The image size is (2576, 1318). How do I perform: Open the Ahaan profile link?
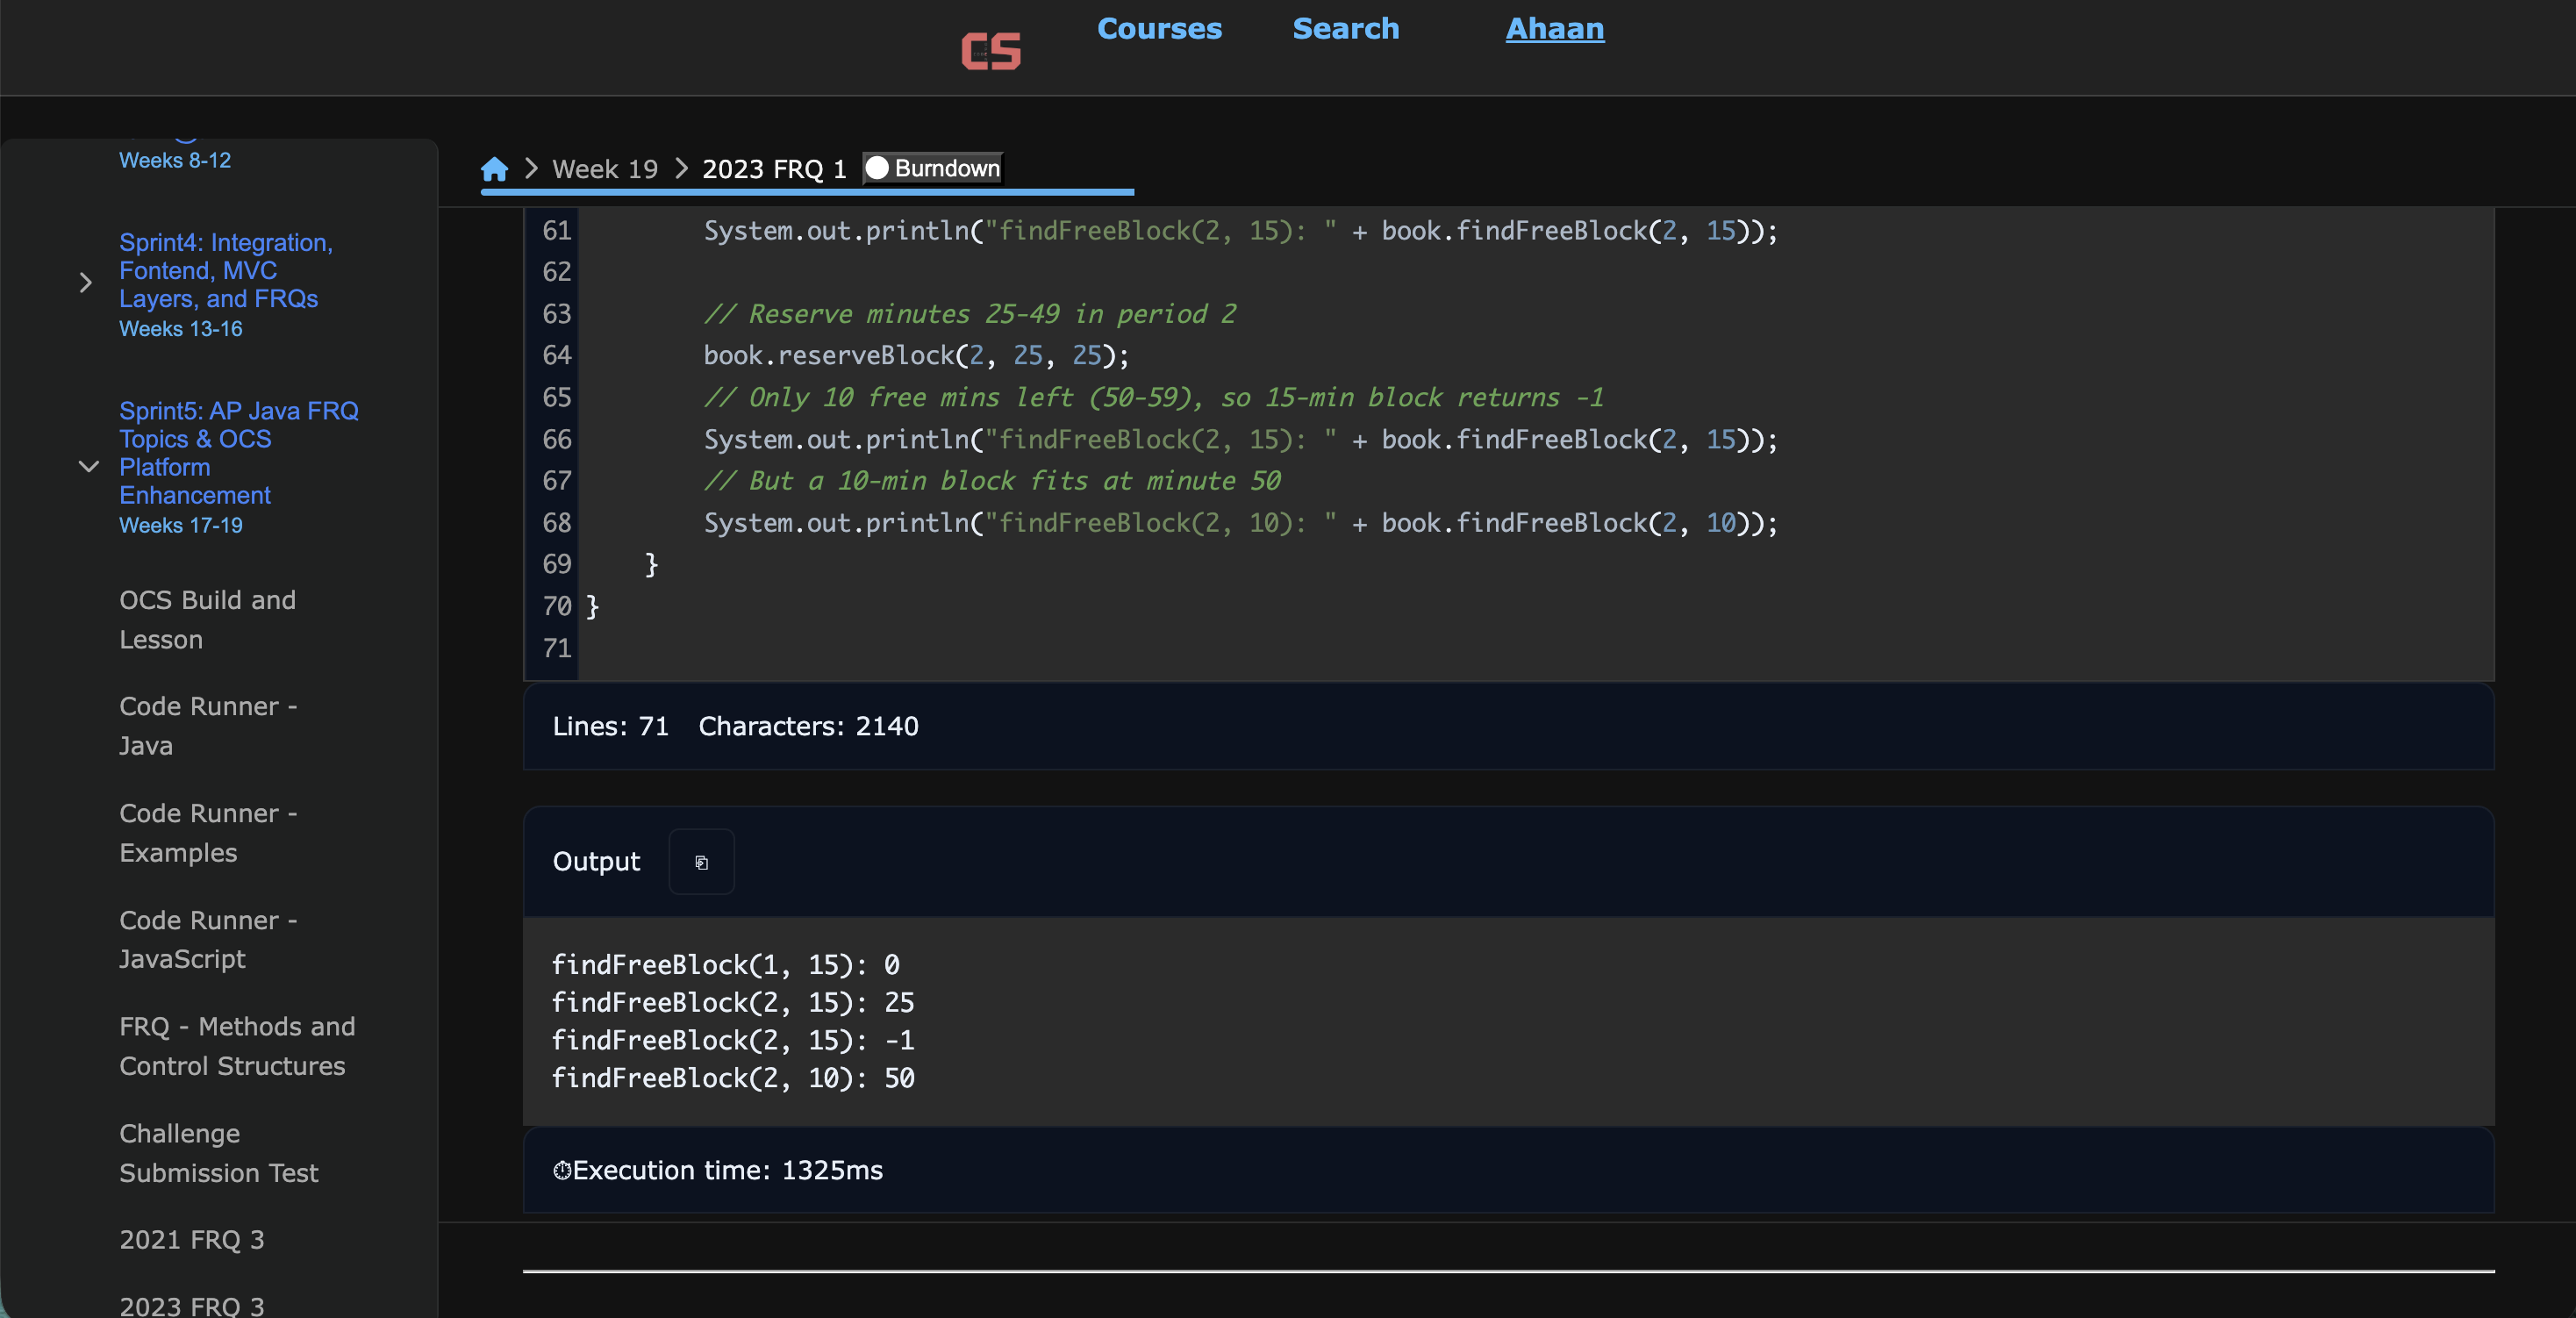[x=1554, y=29]
